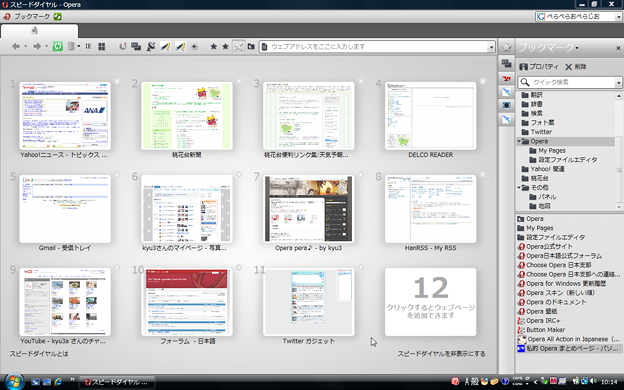Remove speed dial 1 Yahoo!ニュース entry
The height and width of the screenshot is (390, 624).
[x=117, y=81]
